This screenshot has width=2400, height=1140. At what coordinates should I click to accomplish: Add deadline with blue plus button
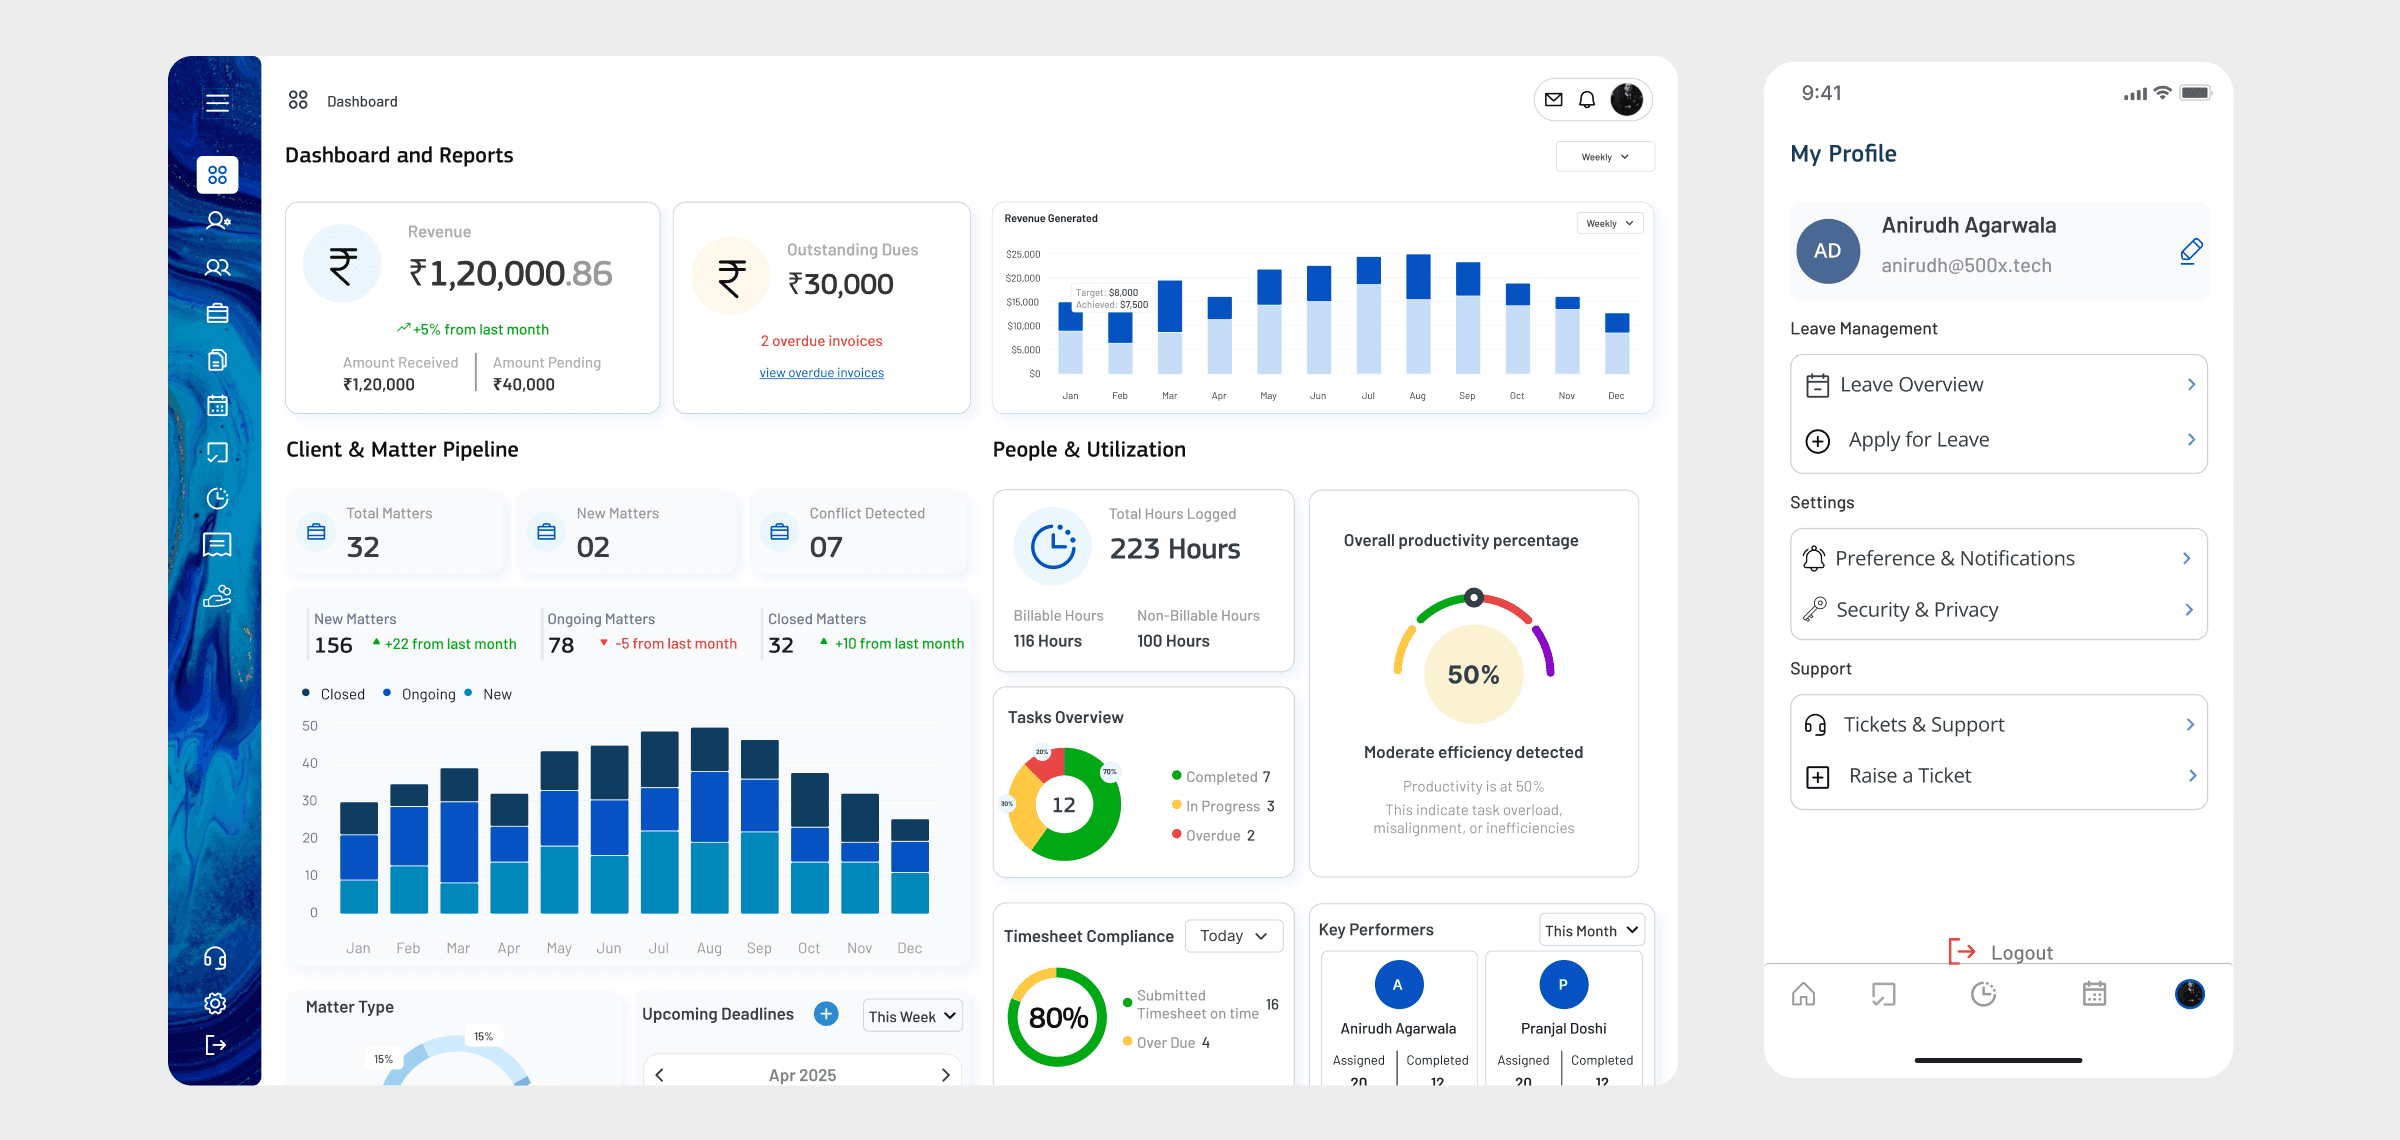[x=826, y=1014]
